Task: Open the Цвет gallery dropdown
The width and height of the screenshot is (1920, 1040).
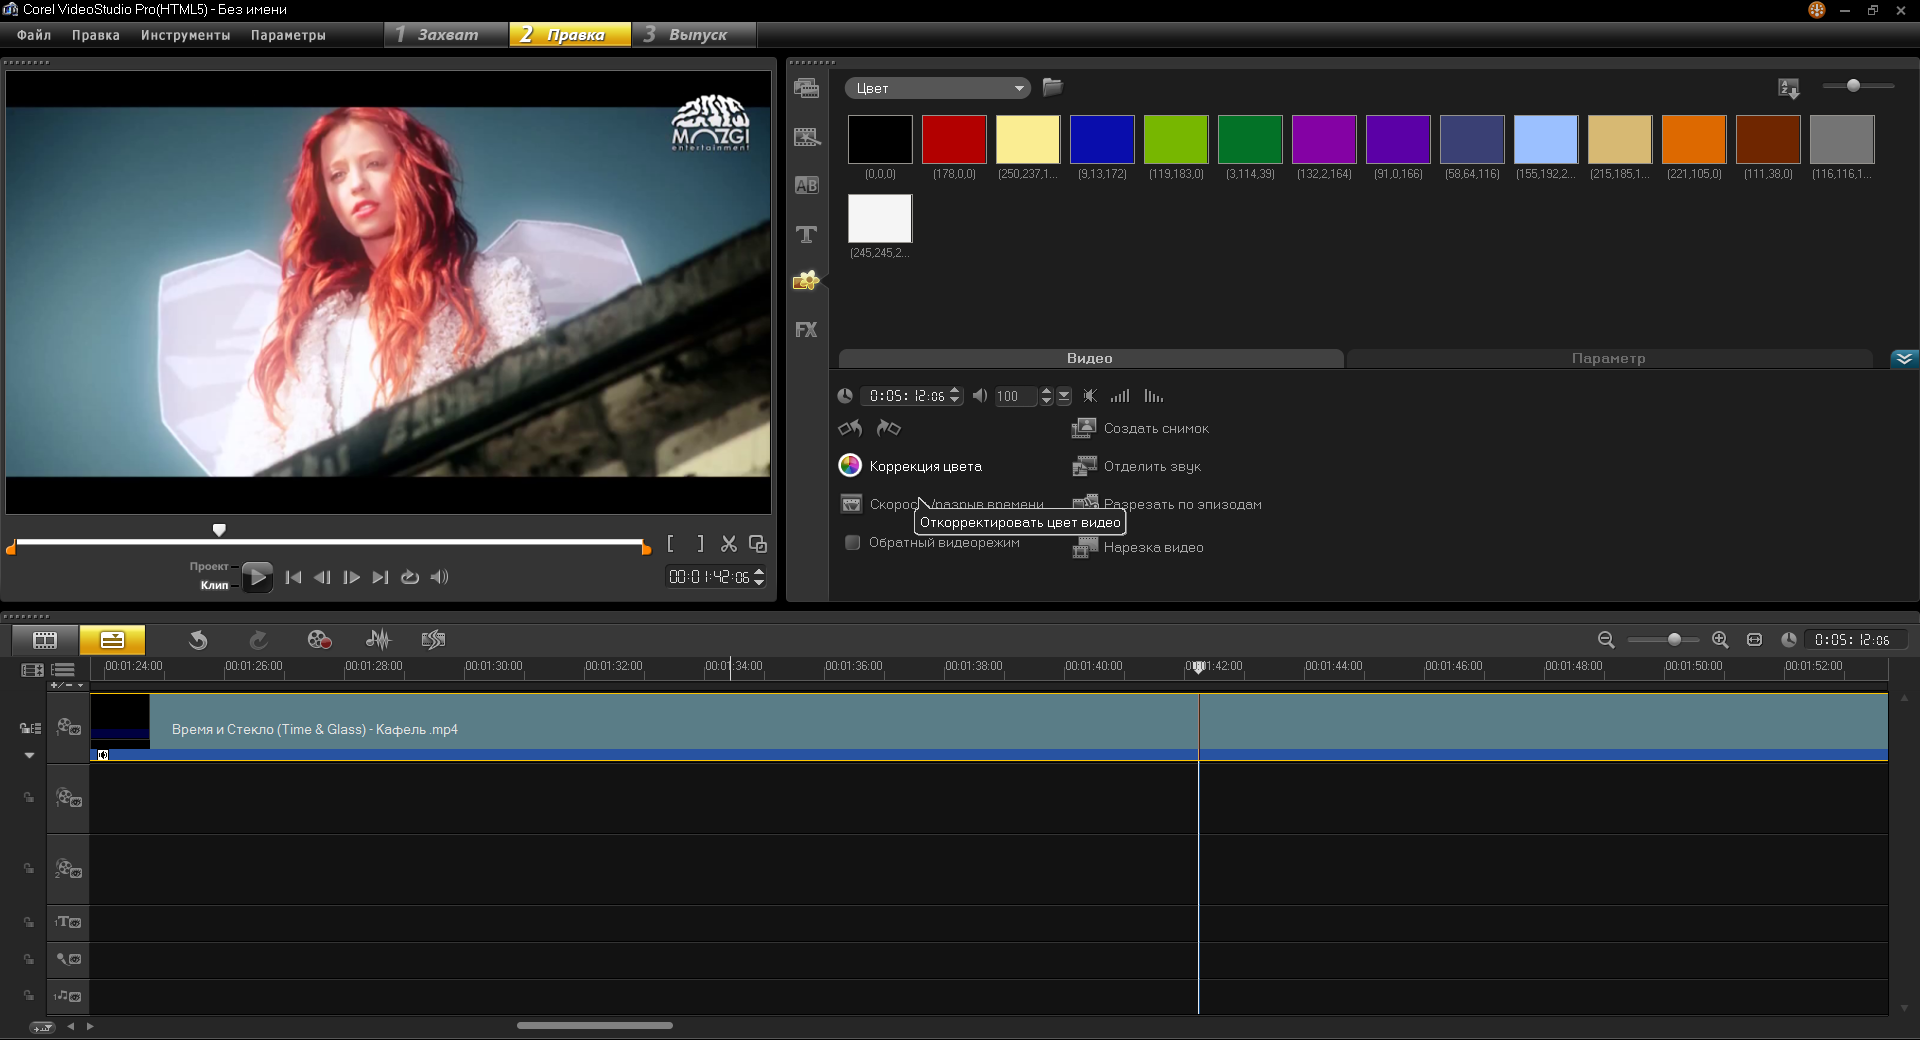Action: tap(937, 88)
